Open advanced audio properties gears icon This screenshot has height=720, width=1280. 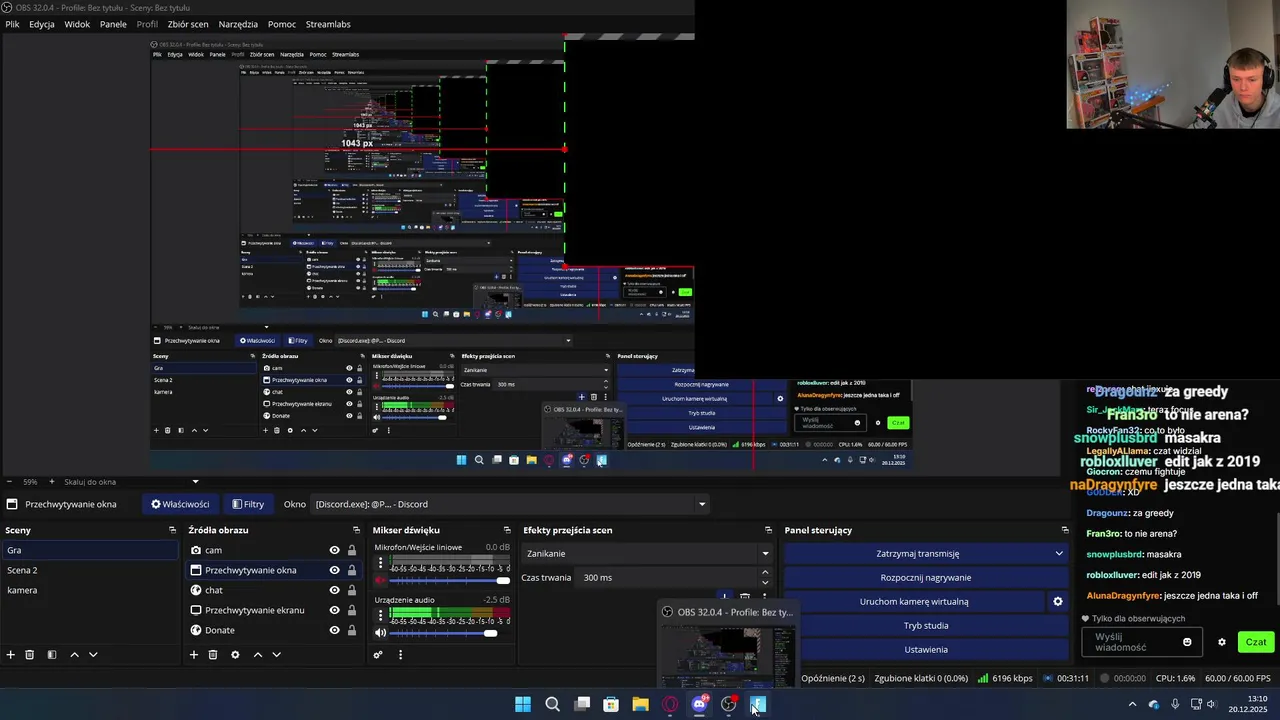378,655
